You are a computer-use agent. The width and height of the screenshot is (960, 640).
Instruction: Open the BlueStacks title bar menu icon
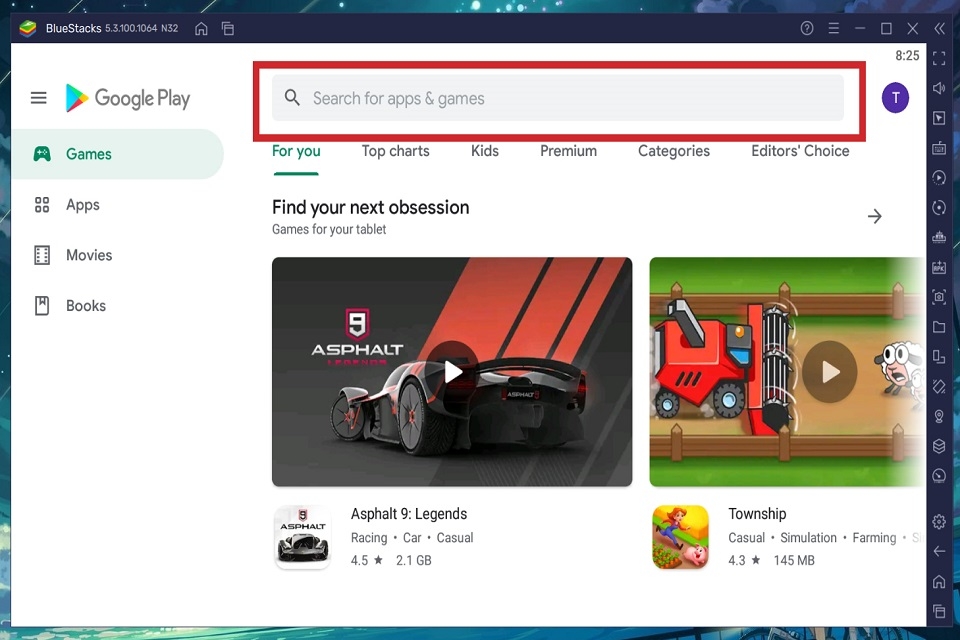pos(833,28)
